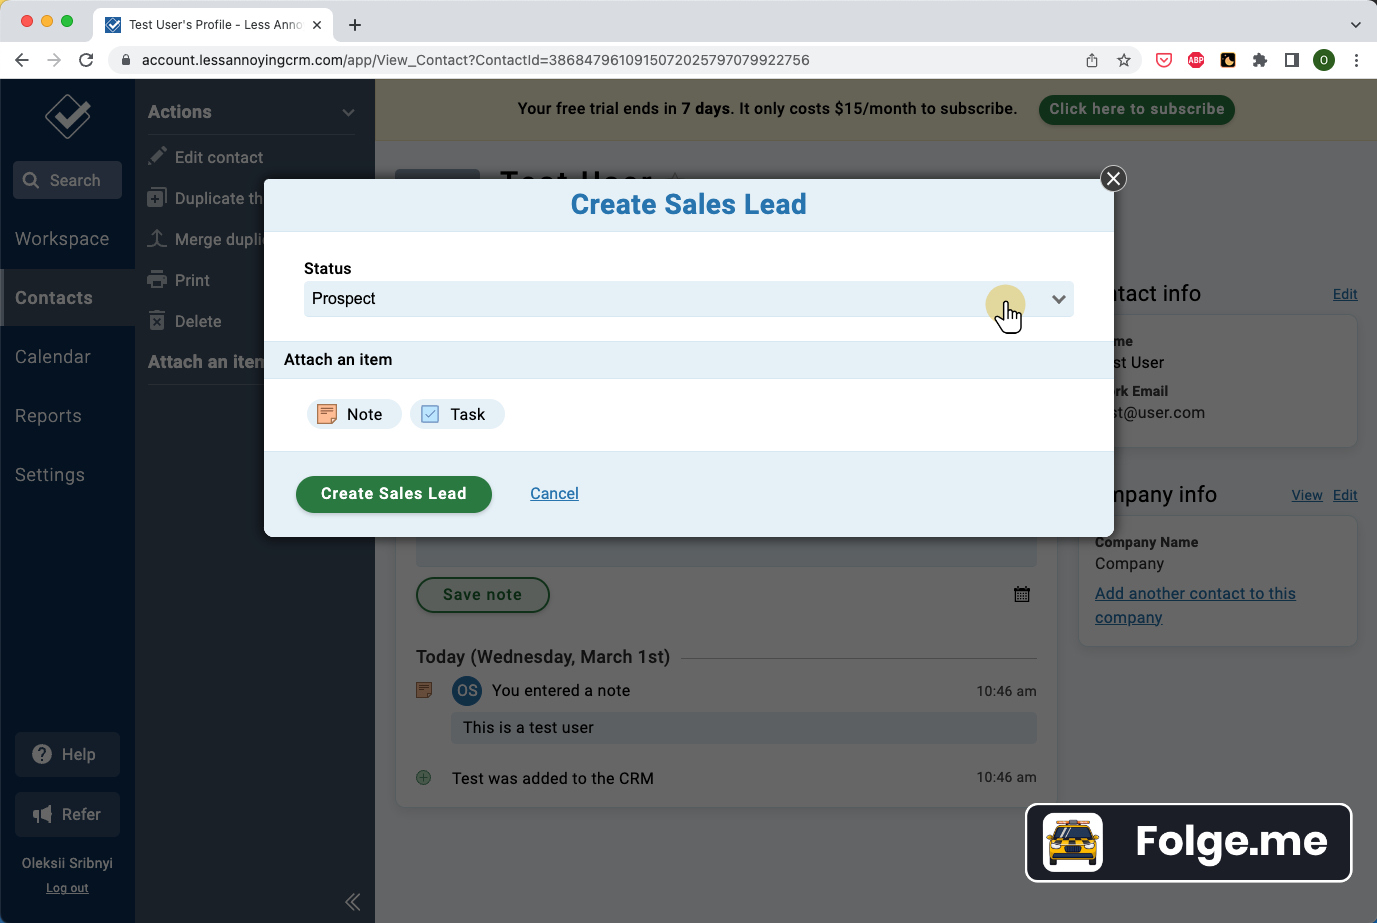The image size is (1377, 923).
Task: Open 'Click here to subscribe'
Action: coord(1136,110)
